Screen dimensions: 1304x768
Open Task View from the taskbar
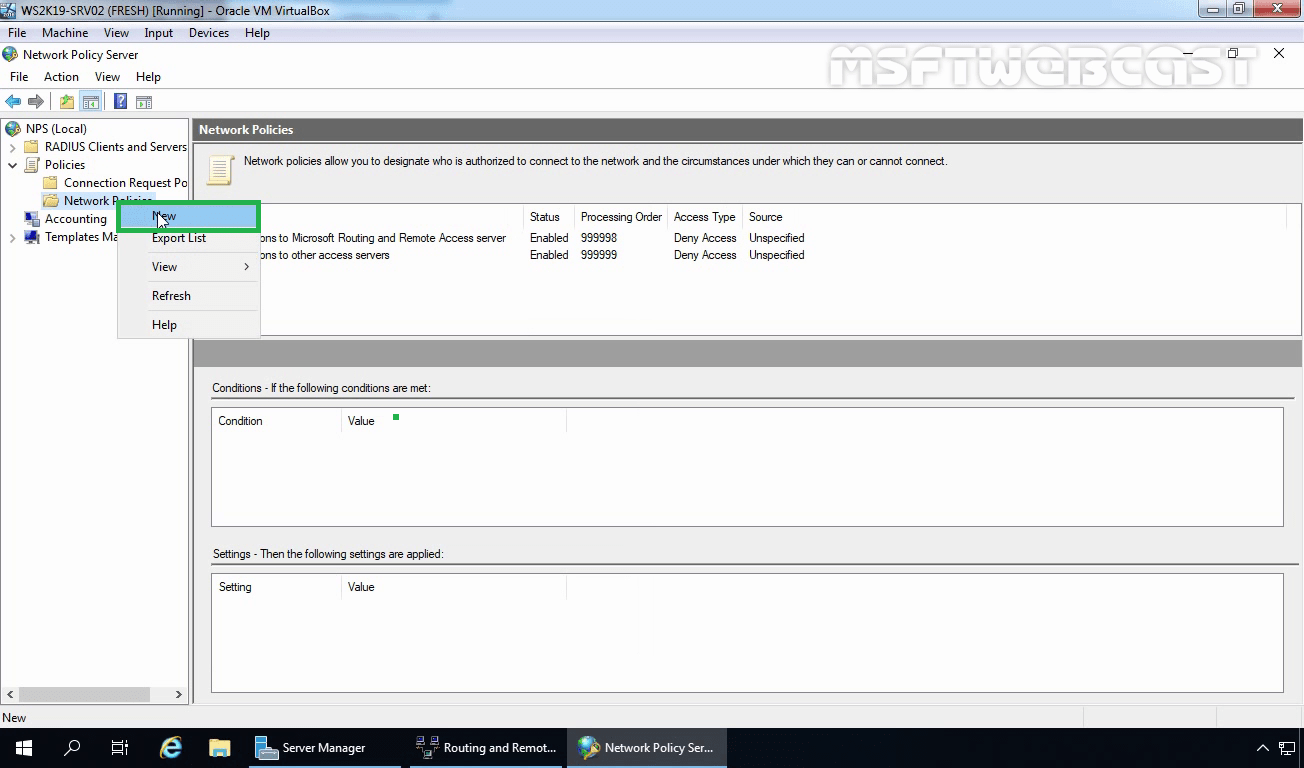coord(120,748)
